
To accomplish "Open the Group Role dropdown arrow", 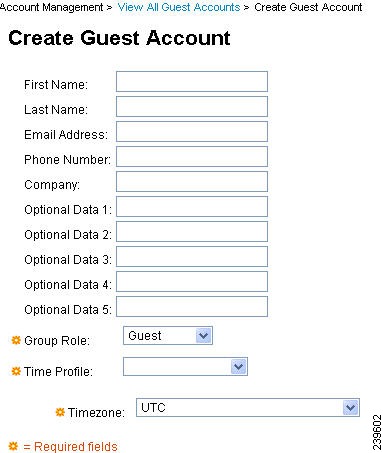I will 203,336.
